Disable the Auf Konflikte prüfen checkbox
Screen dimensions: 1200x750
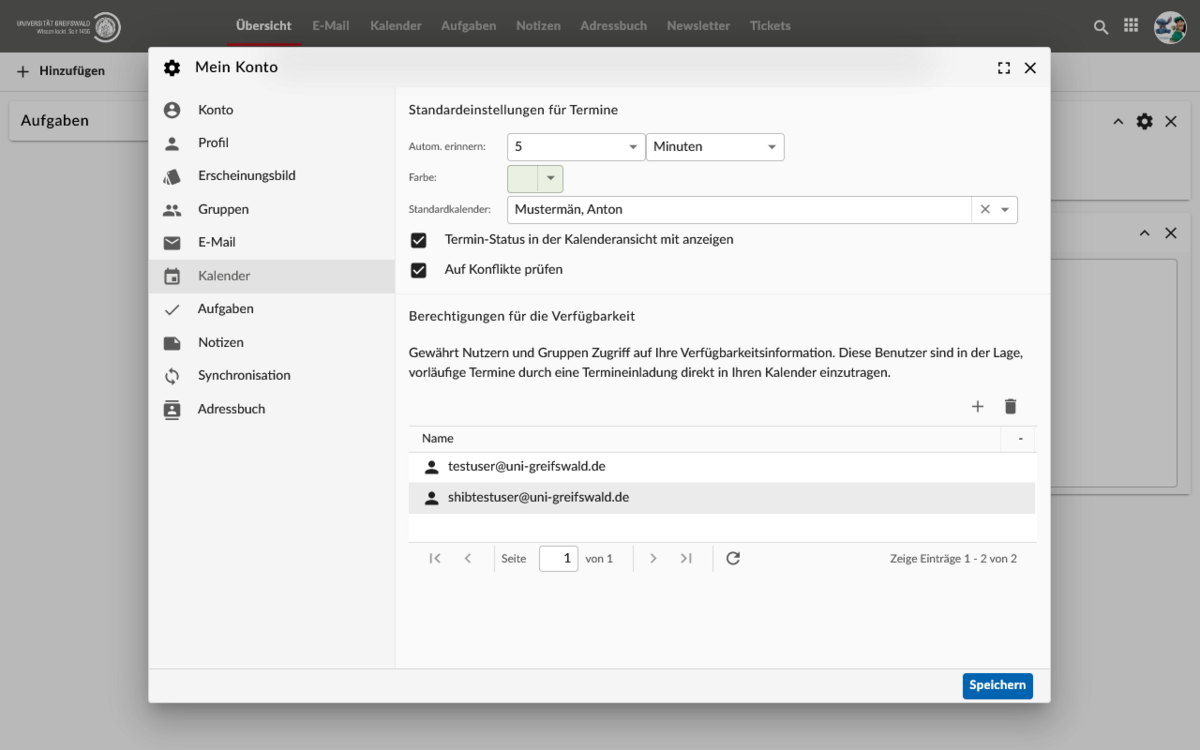[x=419, y=270]
